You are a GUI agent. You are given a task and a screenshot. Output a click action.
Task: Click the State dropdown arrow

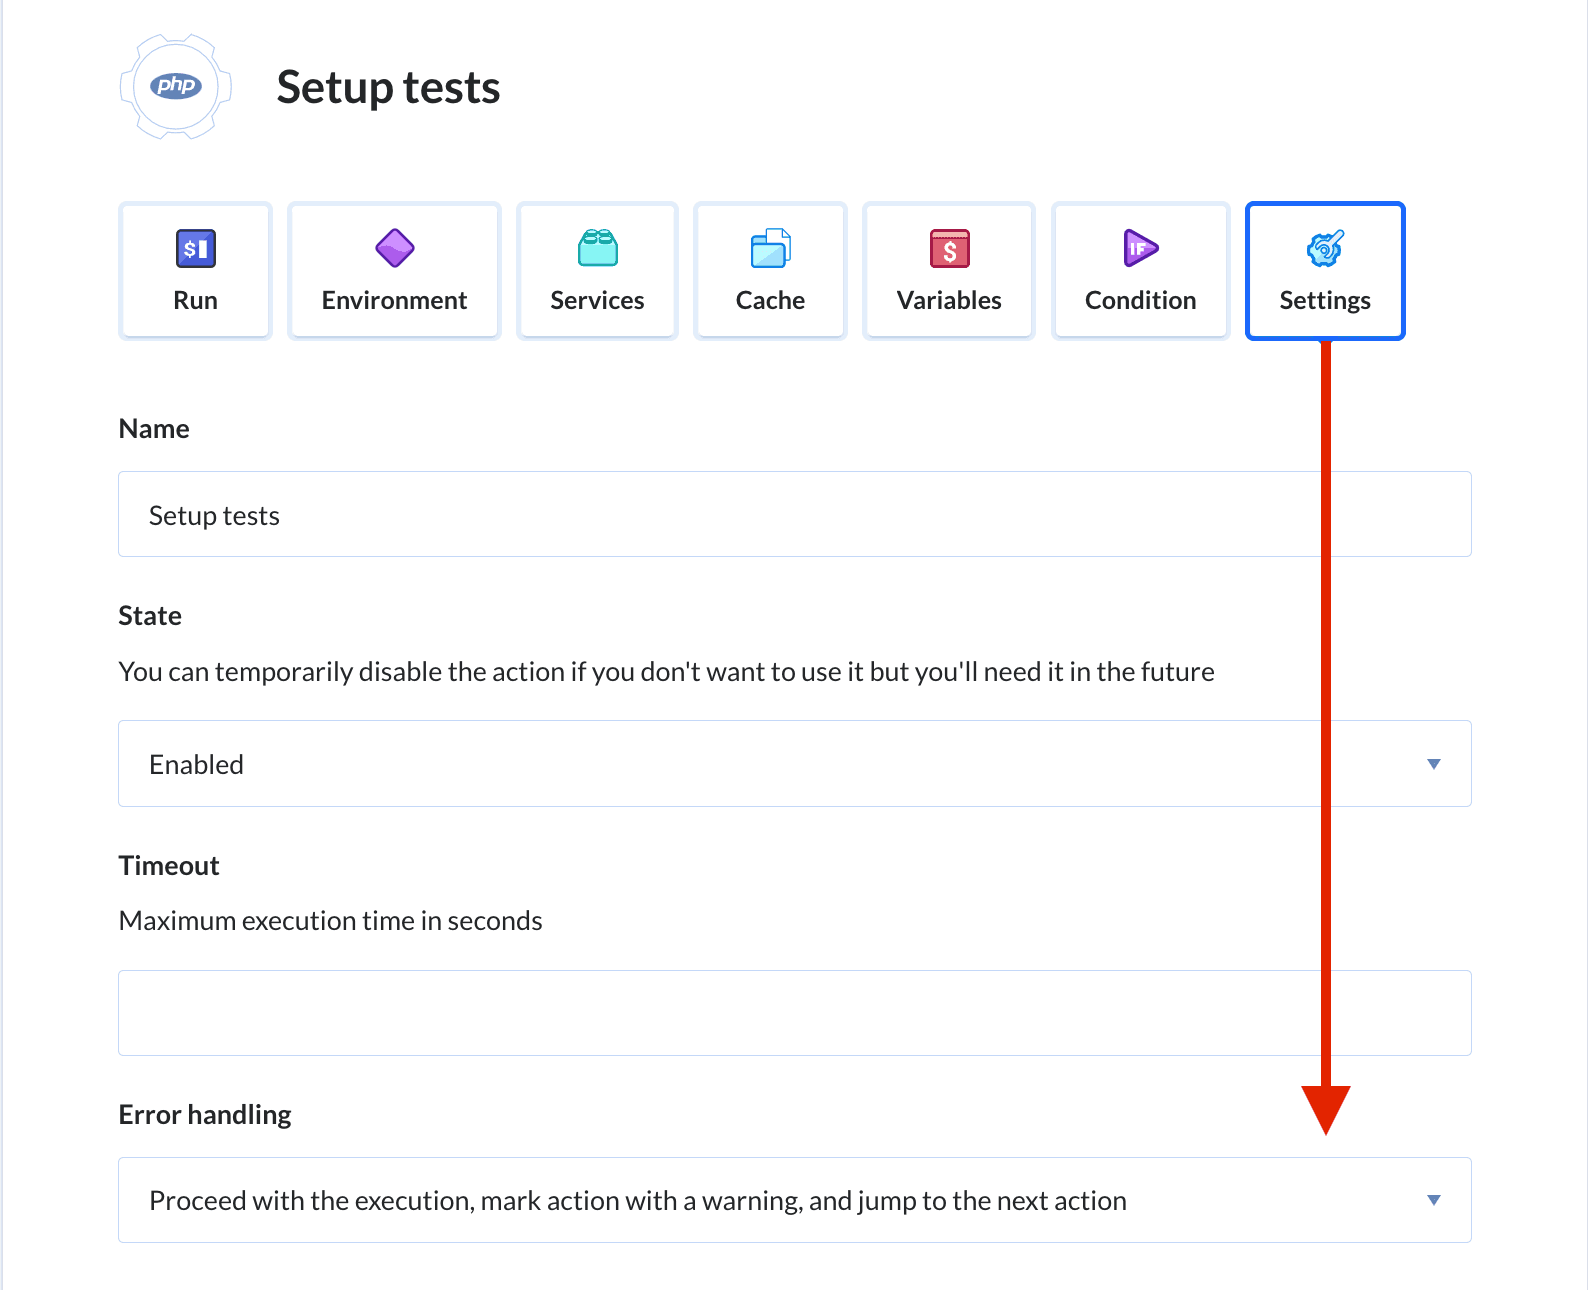(1433, 764)
